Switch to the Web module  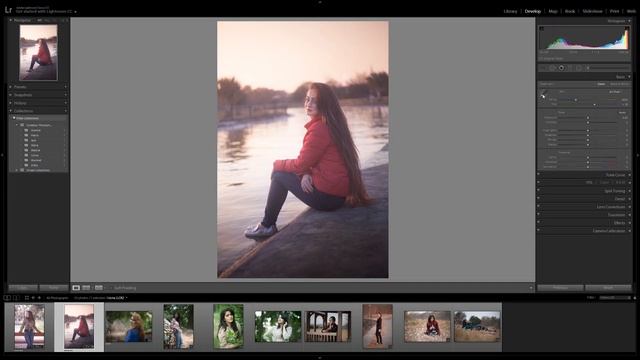(x=631, y=11)
